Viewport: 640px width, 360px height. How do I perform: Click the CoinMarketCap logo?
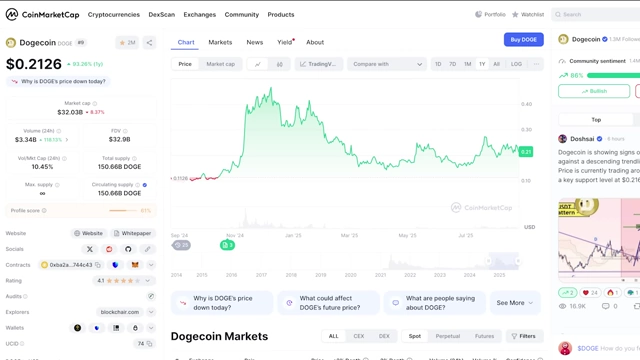pyautogui.click(x=42, y=14)
